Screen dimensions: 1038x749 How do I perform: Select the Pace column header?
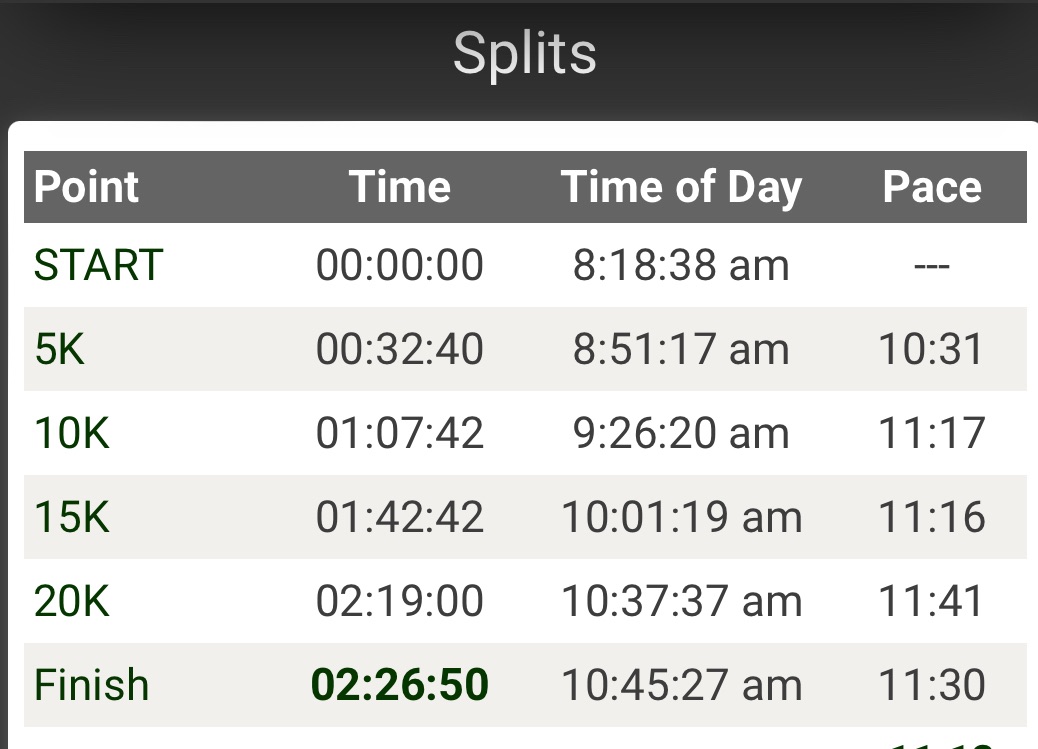tap(931, 187)
